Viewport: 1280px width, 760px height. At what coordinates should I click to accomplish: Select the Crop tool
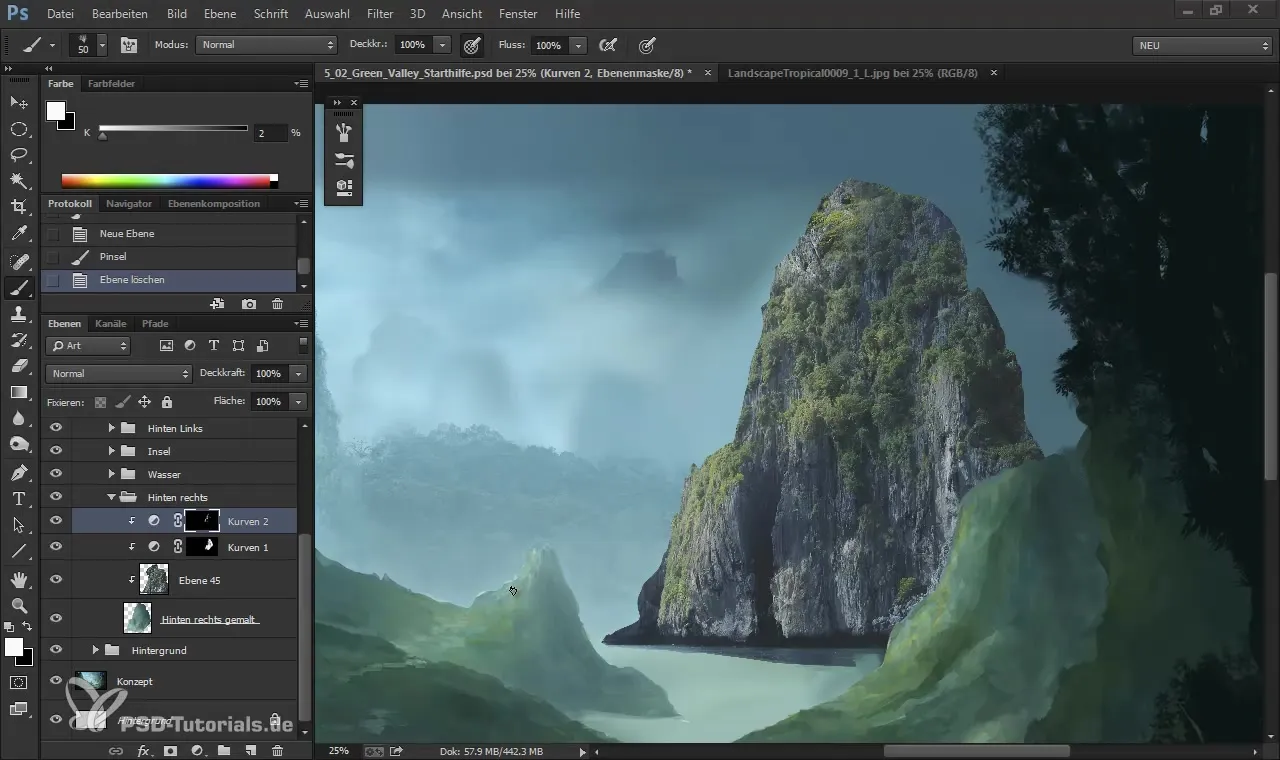(18, 207)
